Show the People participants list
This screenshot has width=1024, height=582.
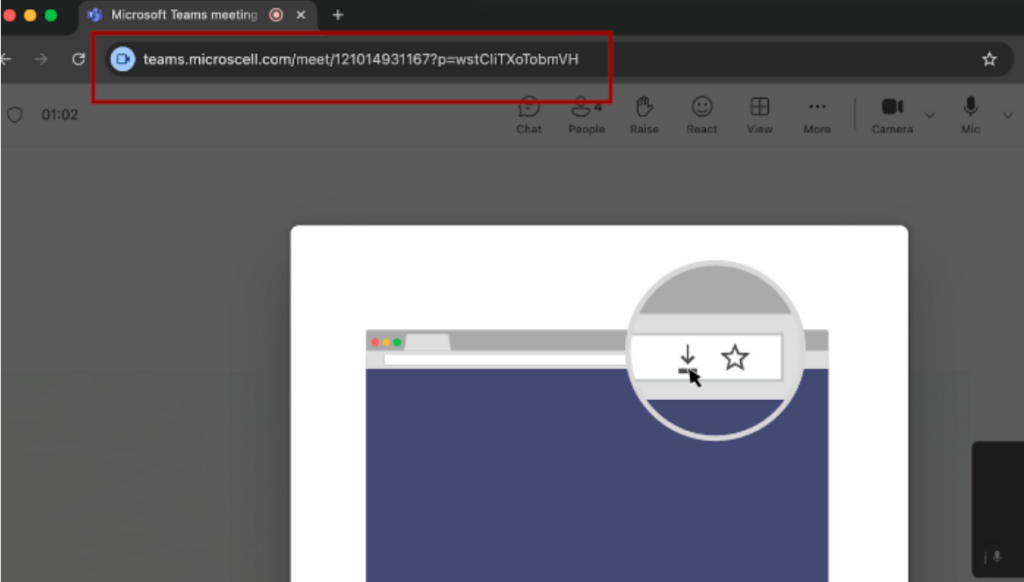586,116
